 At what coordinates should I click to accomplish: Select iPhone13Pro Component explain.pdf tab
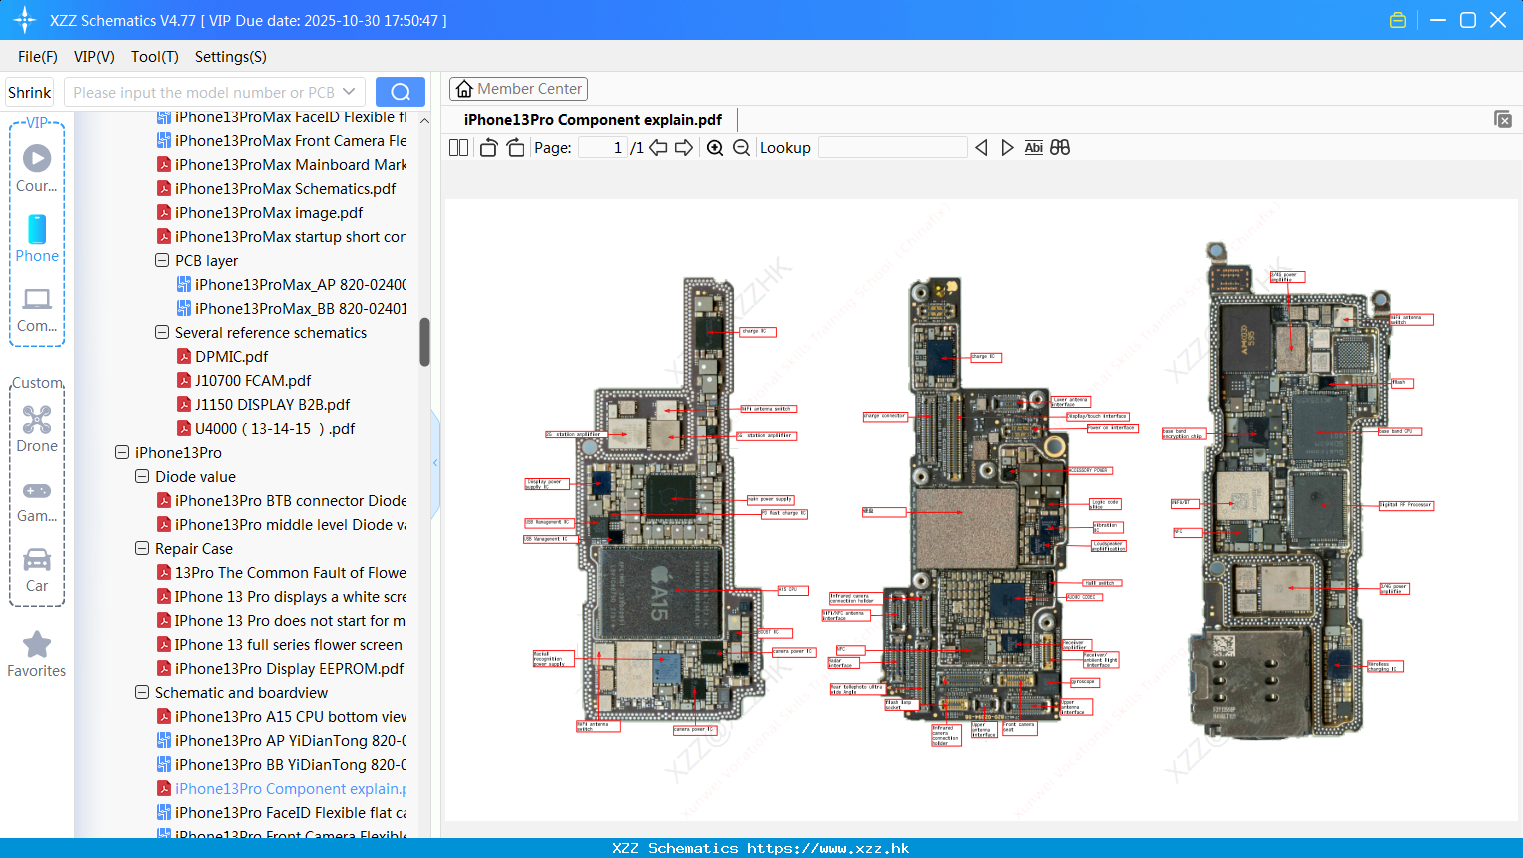593,120
